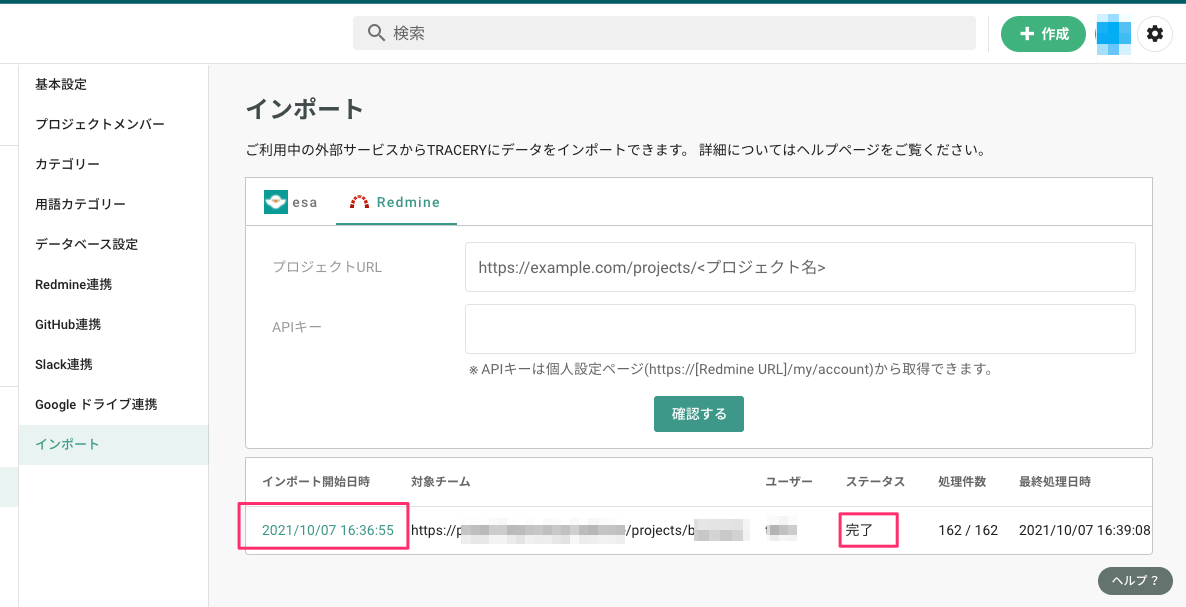Image resolution: width=1186 pixels, height=607 pixels.
Task: Click the Redmine logo icon
Action: click(x=358, y=201)
